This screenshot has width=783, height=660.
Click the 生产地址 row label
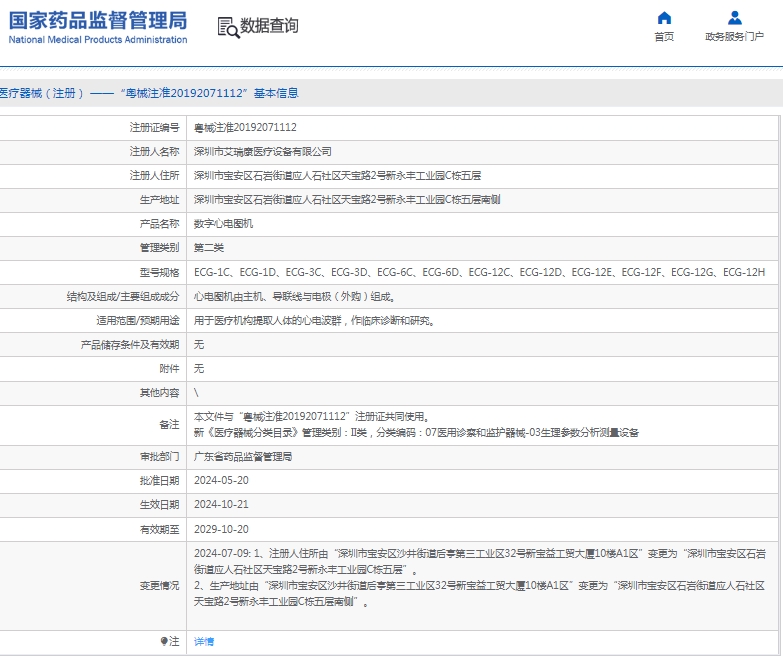click(x=159, y=200)
